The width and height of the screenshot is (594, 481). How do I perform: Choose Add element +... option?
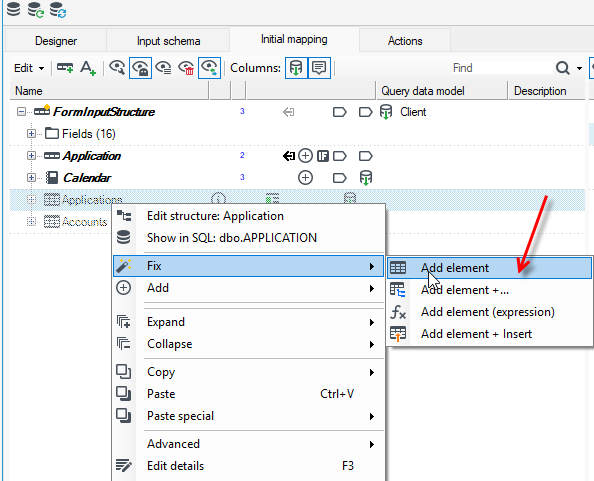click(489, 290)
